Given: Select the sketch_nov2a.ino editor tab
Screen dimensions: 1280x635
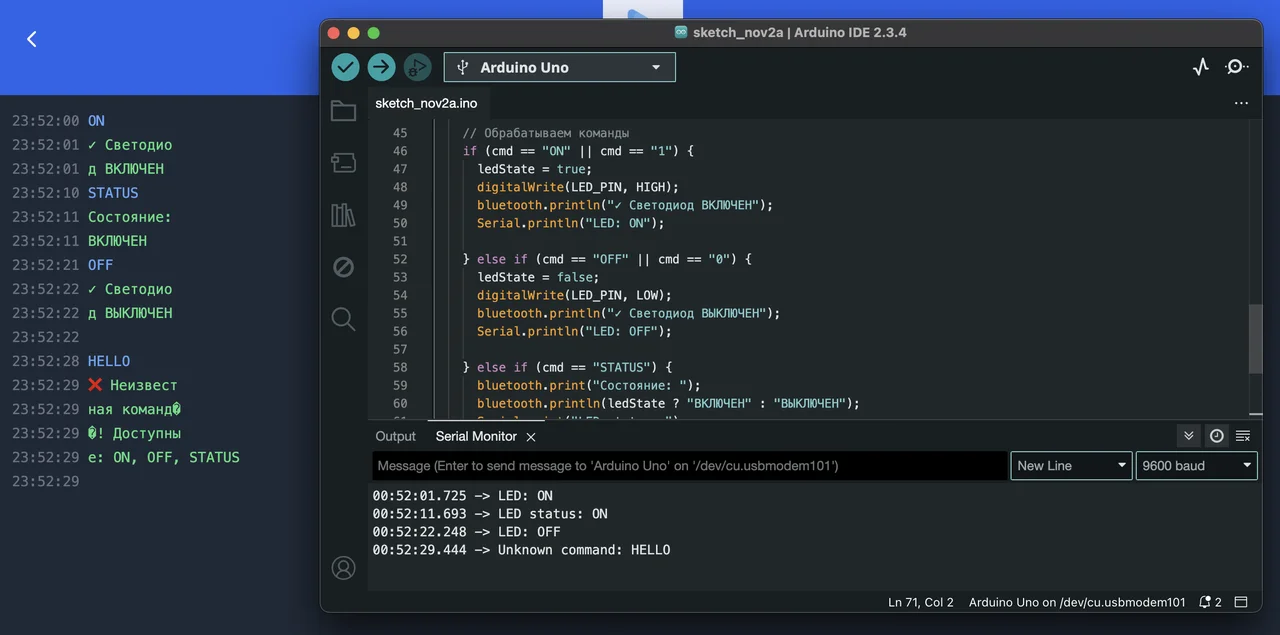Looking at the screenshot, I should 426,103.
